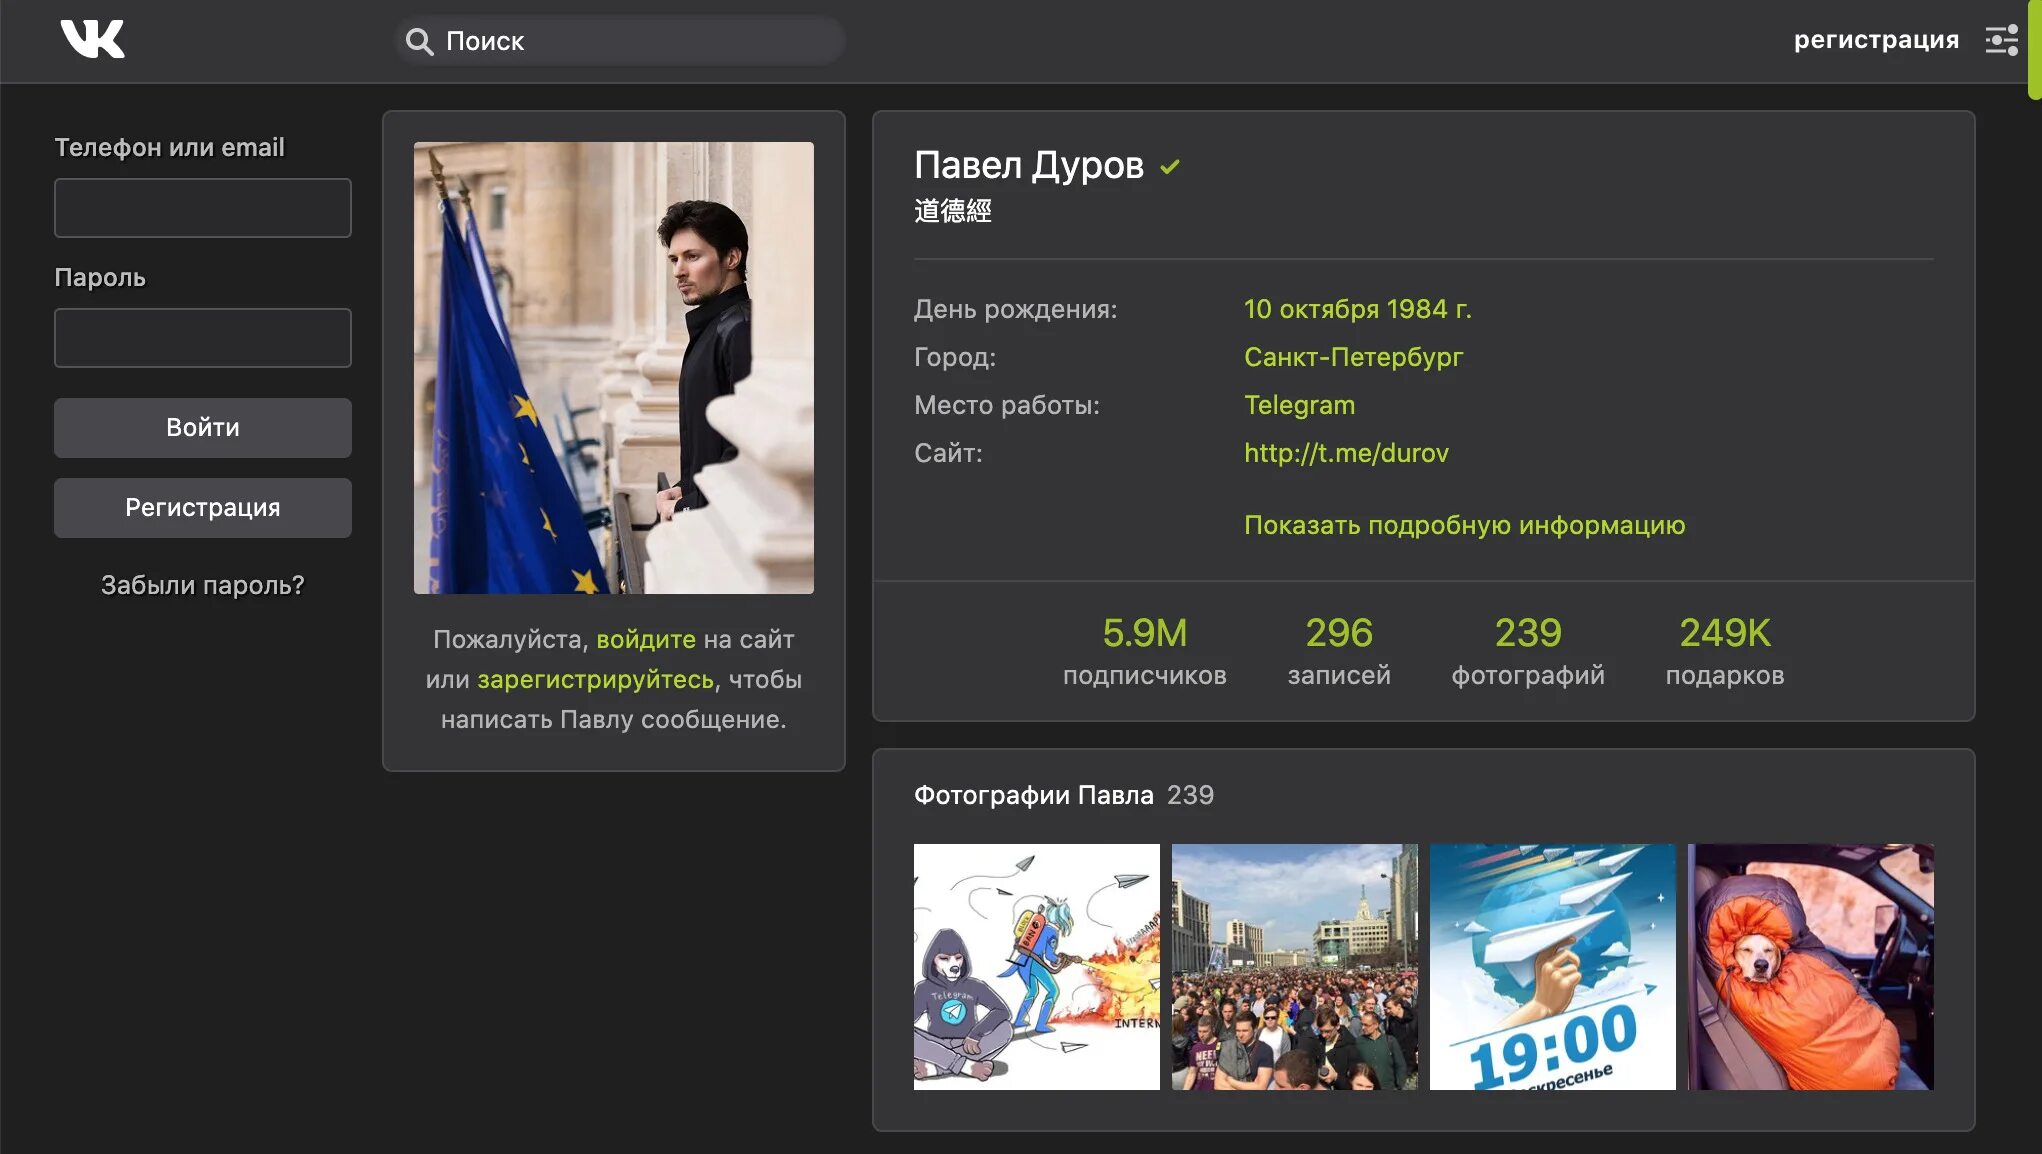Click the зарегистрируйтесь link below the profile photo

click(x=596, y=679)
